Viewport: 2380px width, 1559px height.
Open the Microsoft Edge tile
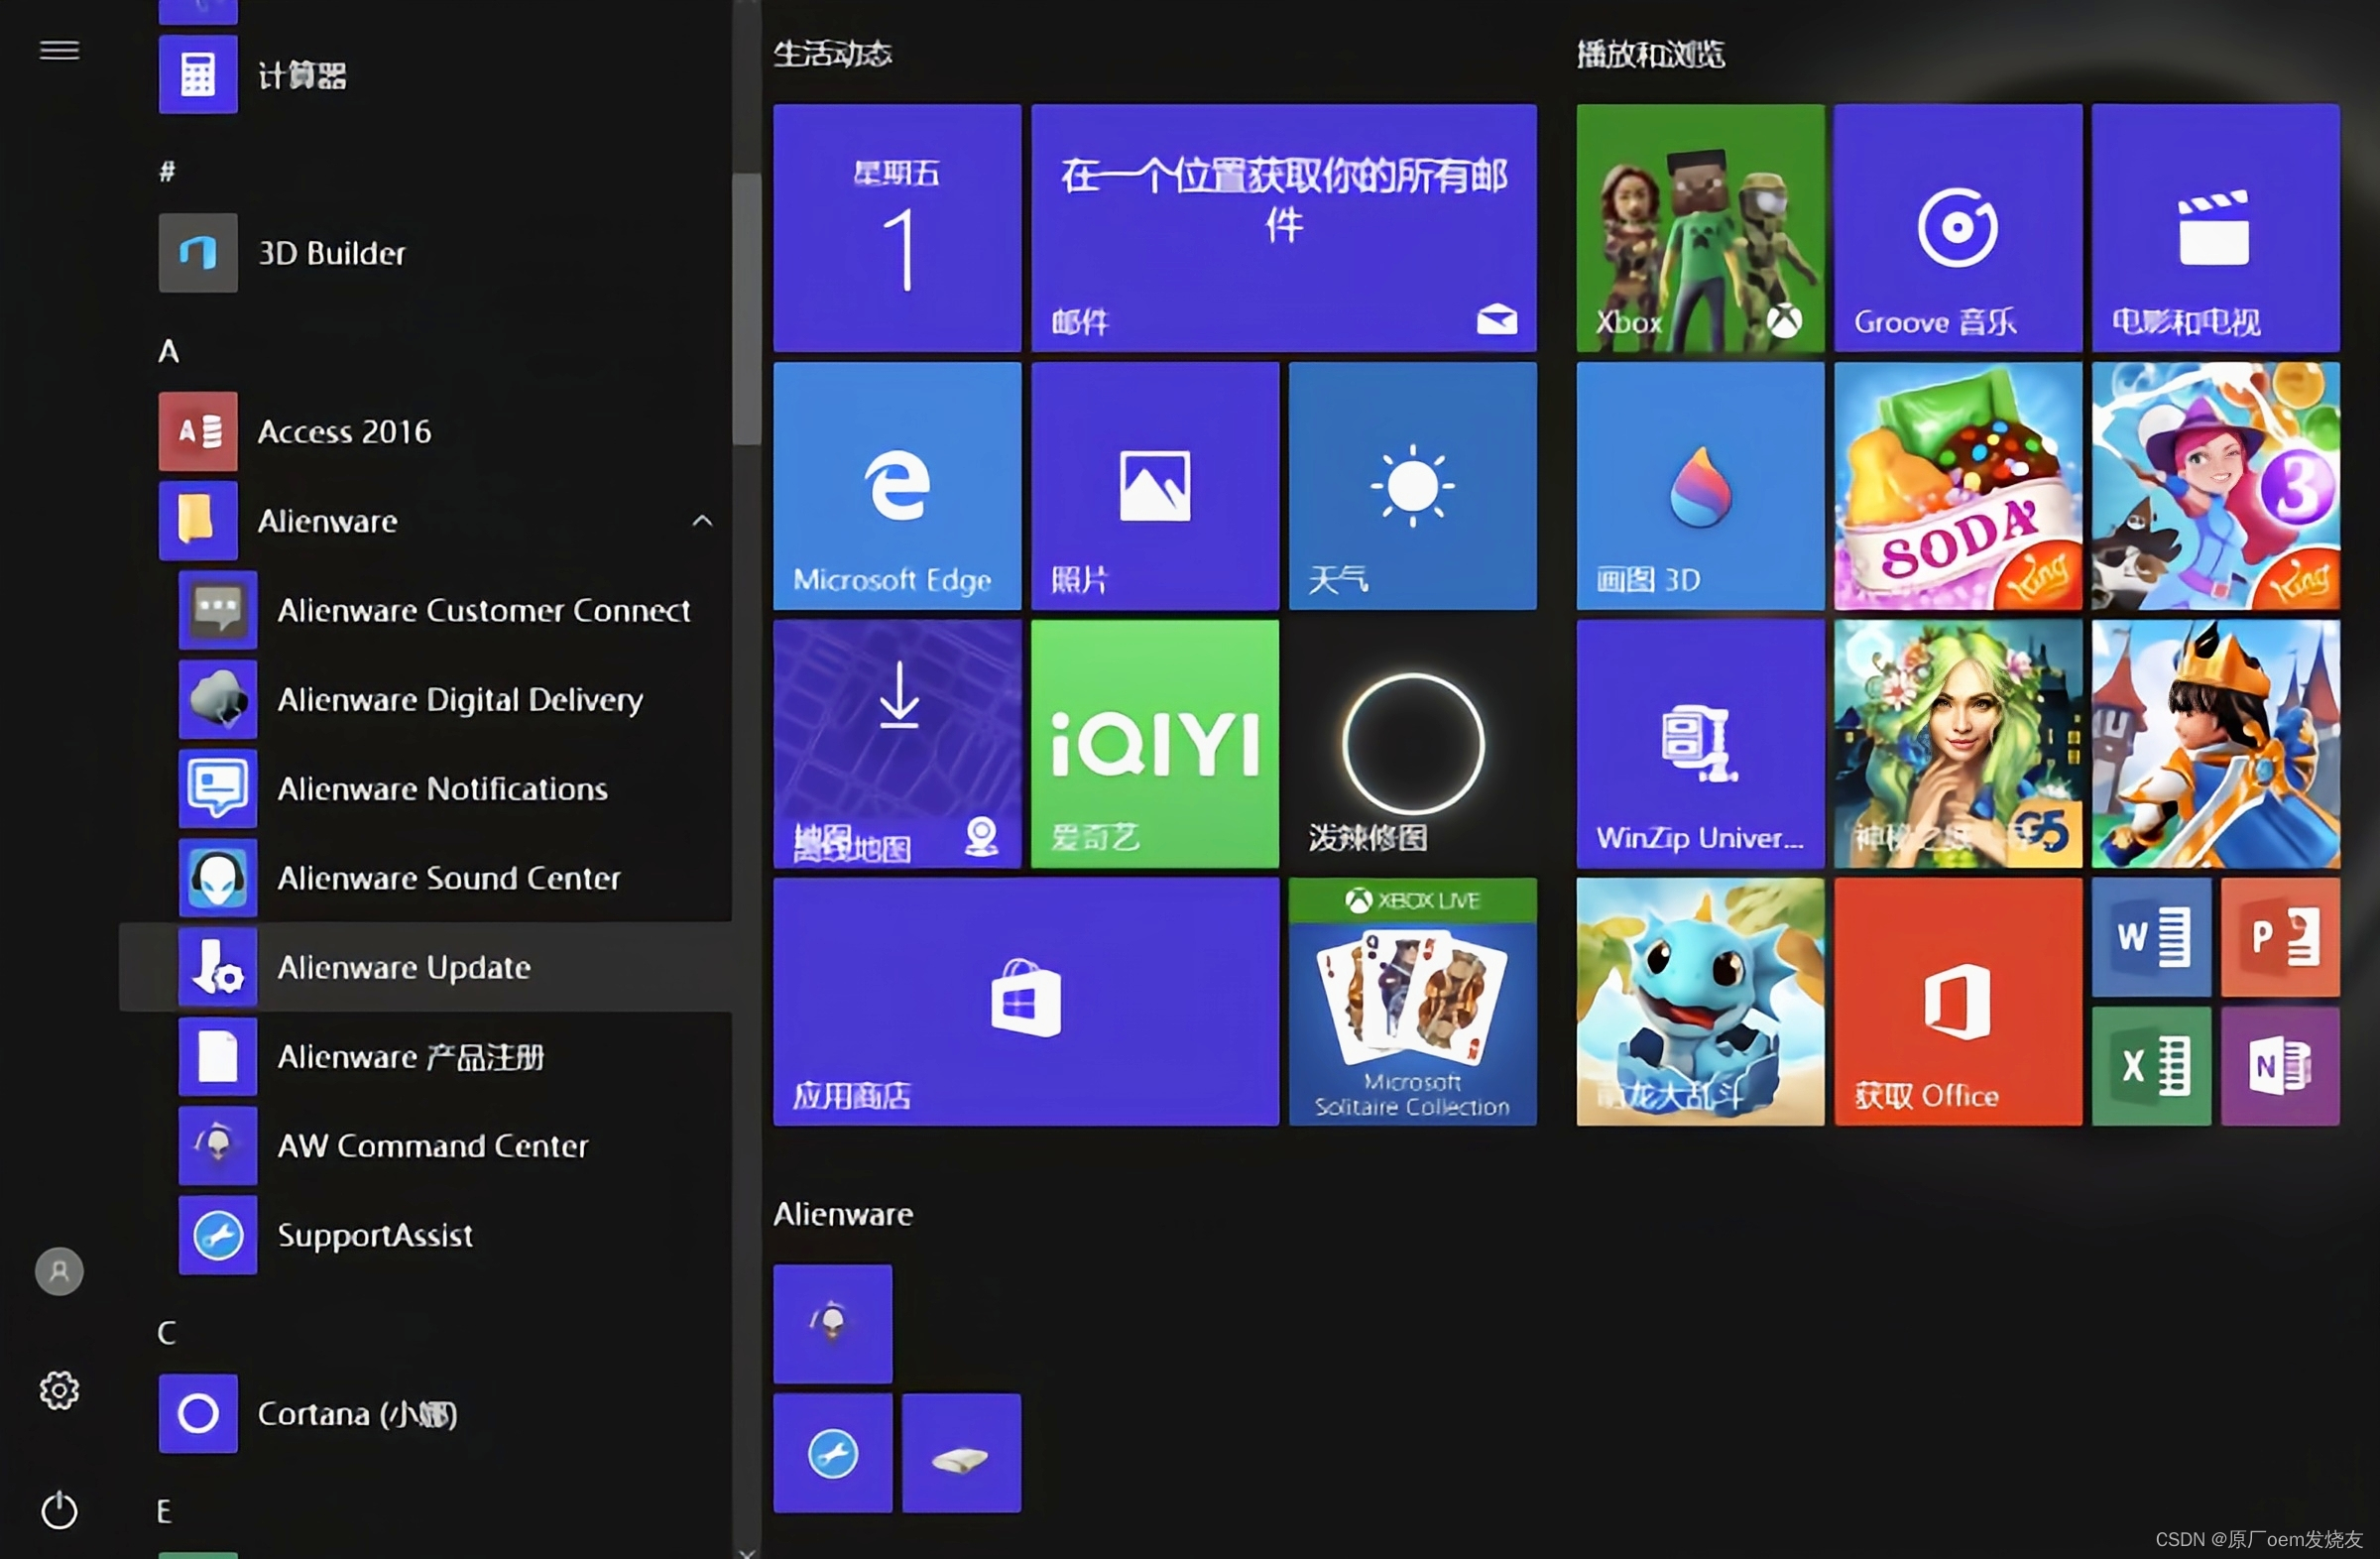point(897,486)
